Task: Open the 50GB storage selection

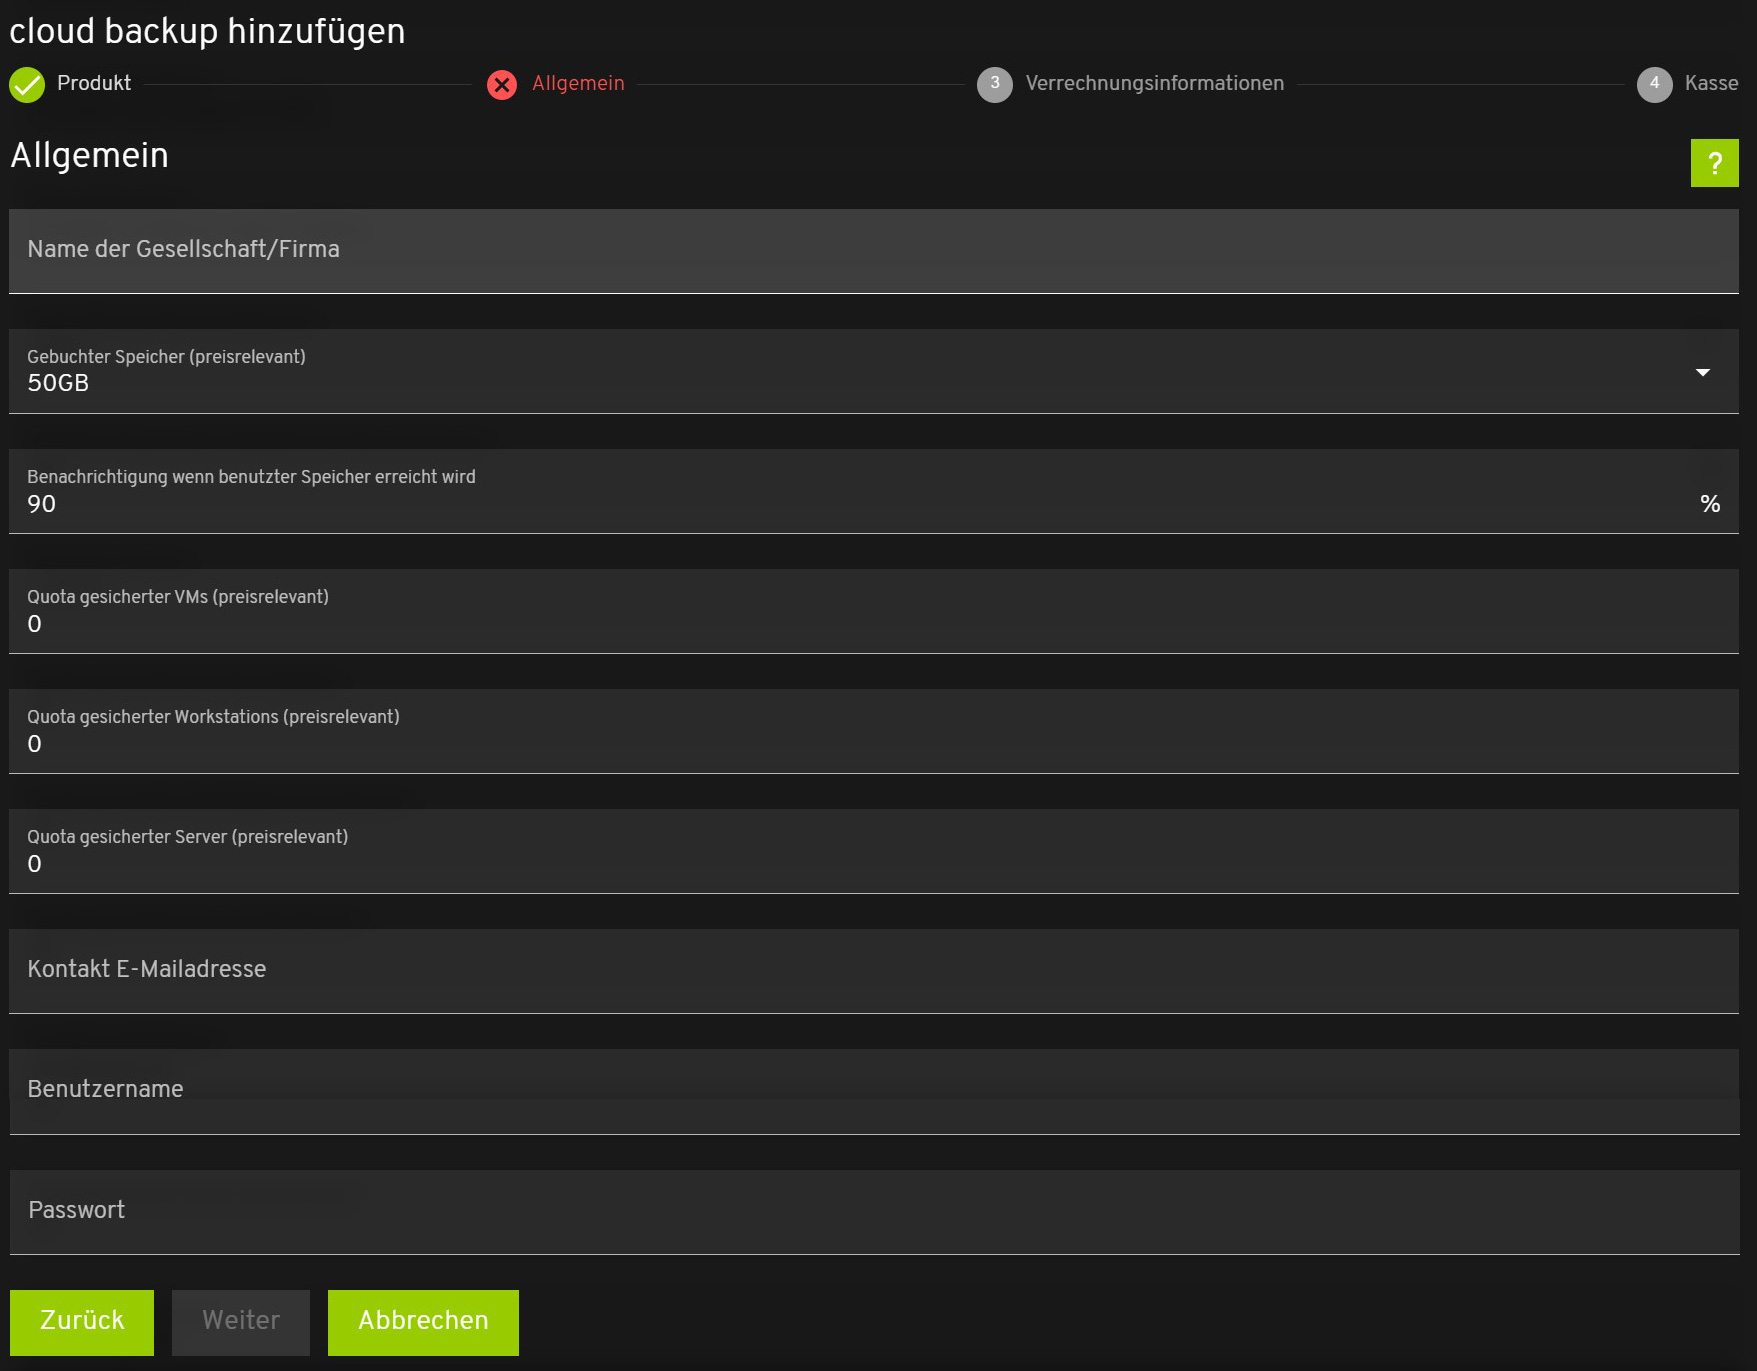Action: point(874,371)
